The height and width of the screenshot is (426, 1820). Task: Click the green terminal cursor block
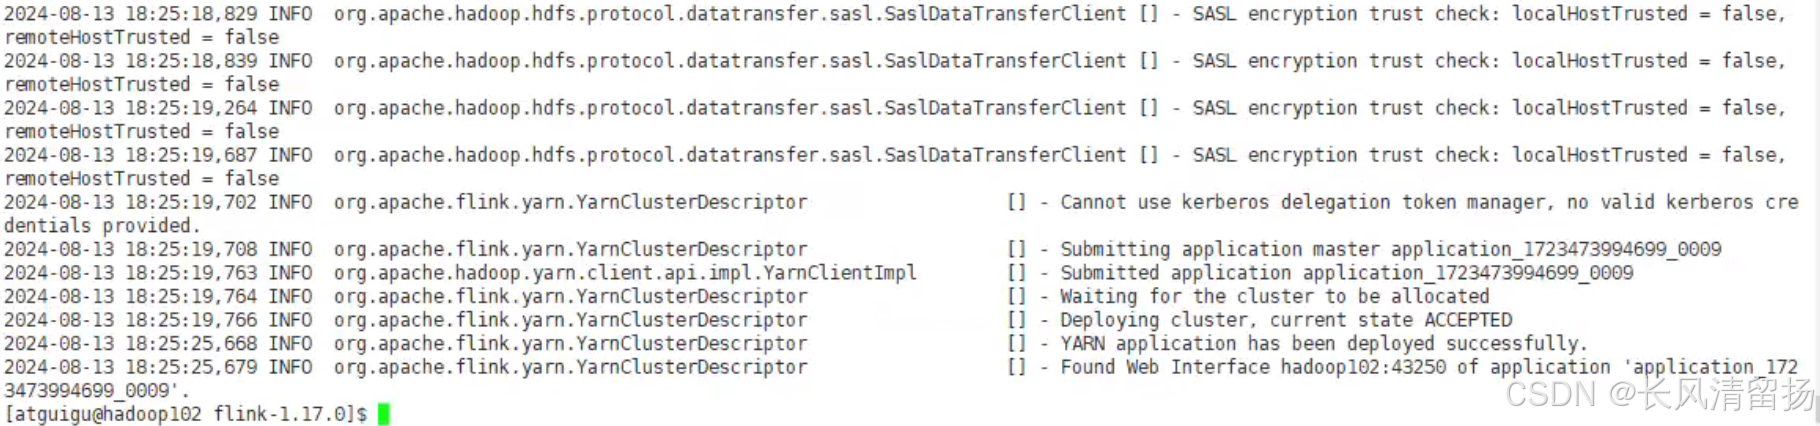click(384, 414)
